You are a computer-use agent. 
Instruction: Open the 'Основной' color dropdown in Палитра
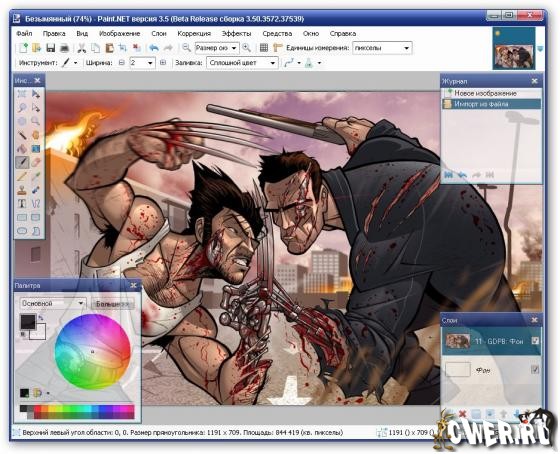point(52,303)
